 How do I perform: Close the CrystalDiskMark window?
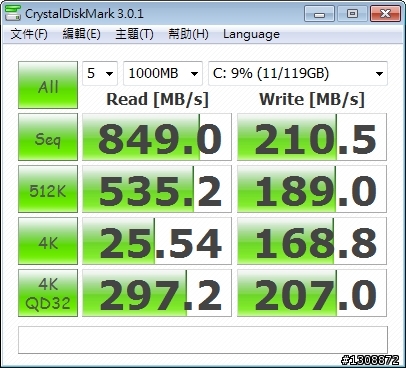[x=385, y=14]
